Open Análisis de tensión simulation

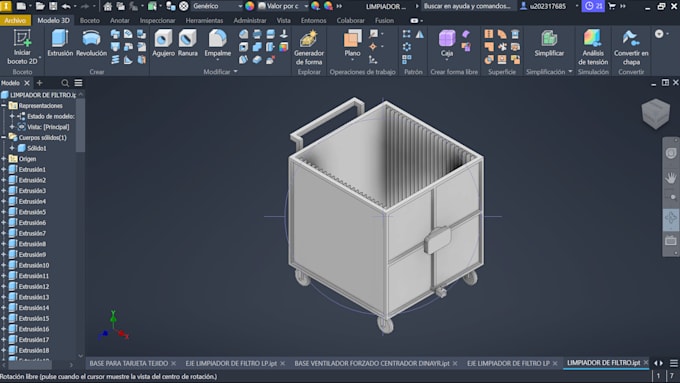pos(593,48)
